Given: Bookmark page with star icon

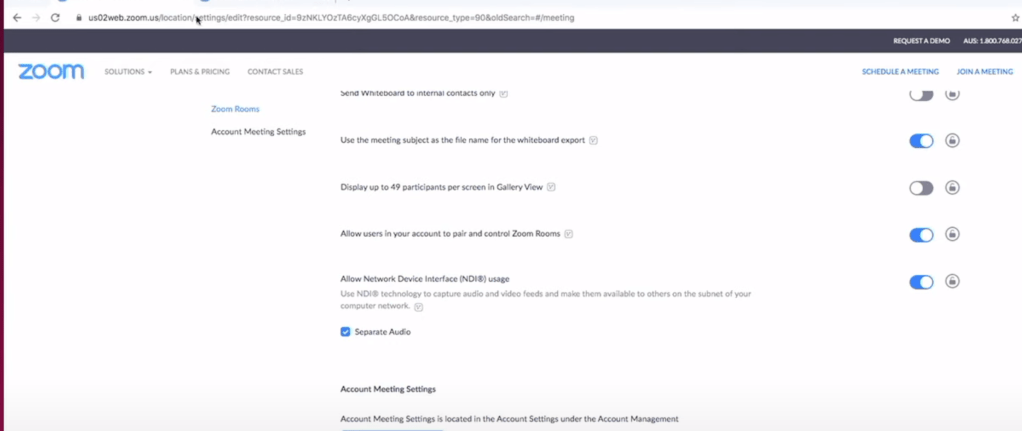Looking at the screenshot, I should pos(1015,18).
